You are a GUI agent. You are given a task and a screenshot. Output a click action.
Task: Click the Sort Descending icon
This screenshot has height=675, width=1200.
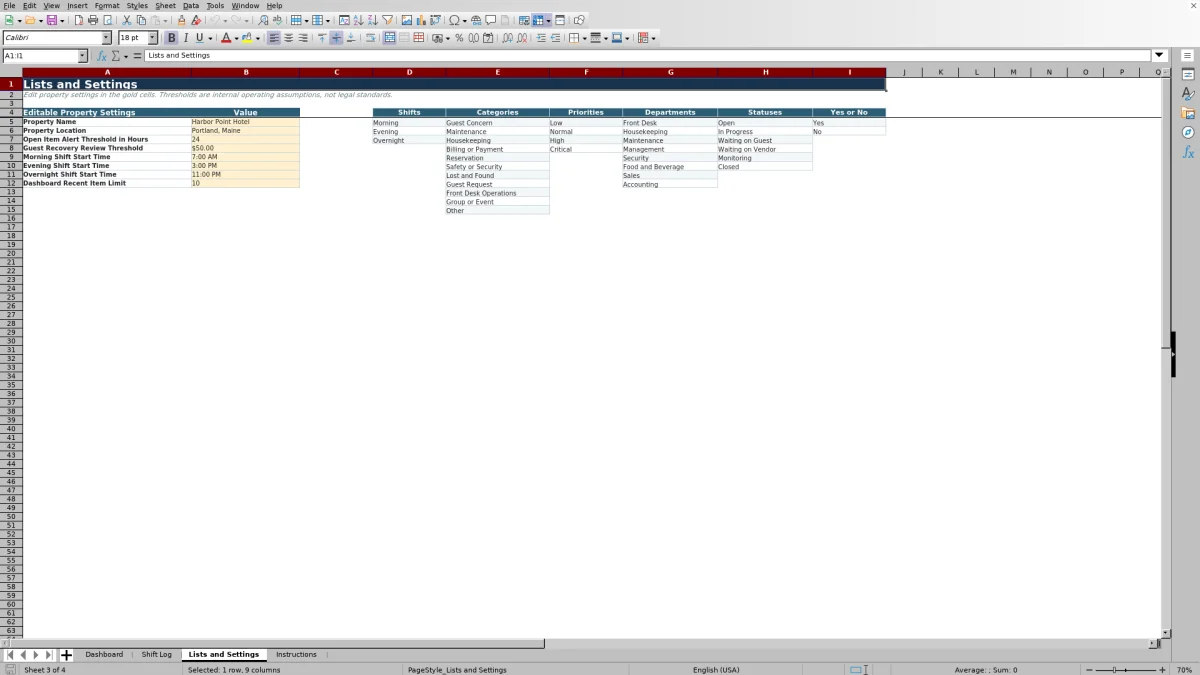click(x=373, y=20)
